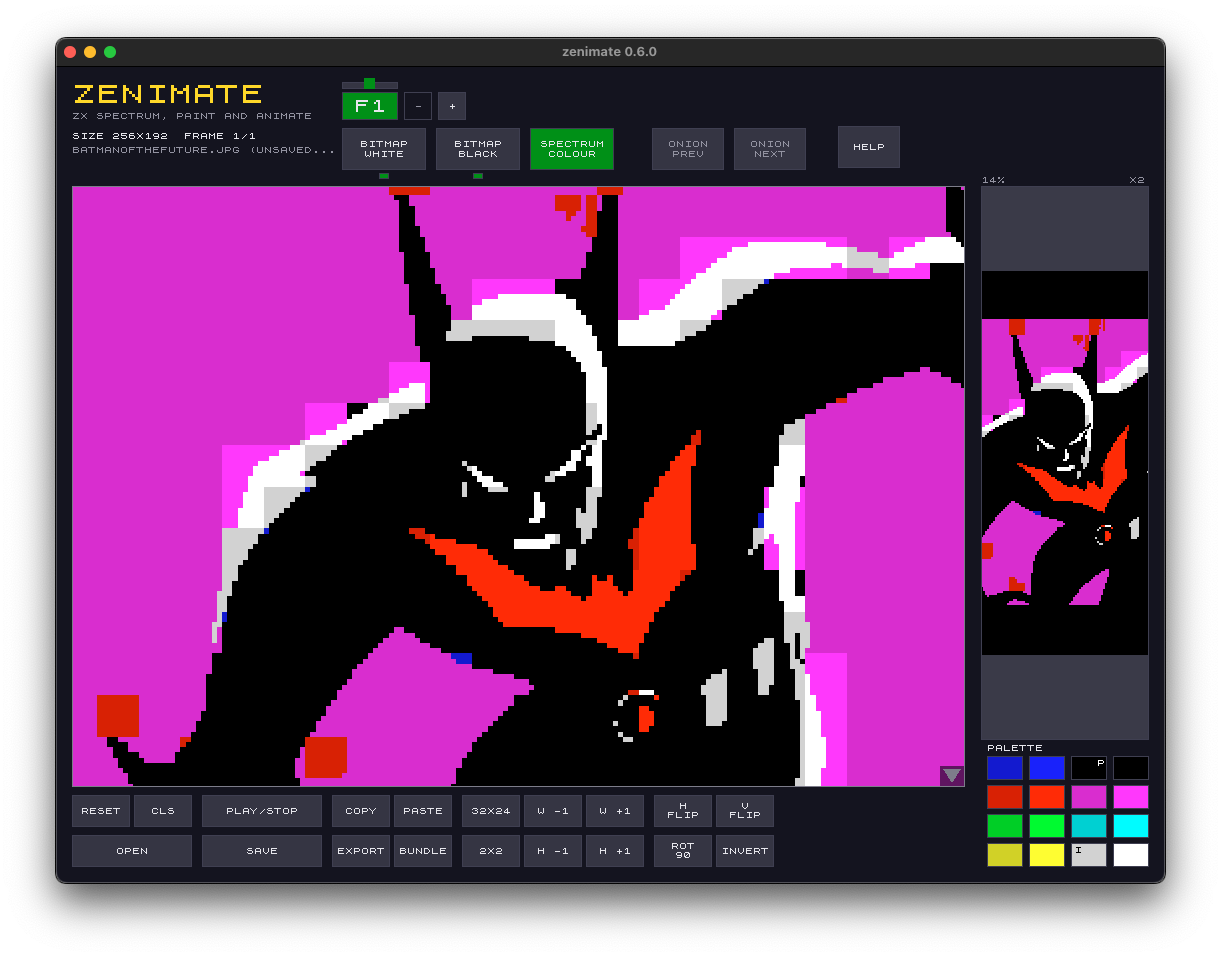Click the green frame timeline marker above F1
Viewport: 1221px width, 957px height.
tap(370, 84)
